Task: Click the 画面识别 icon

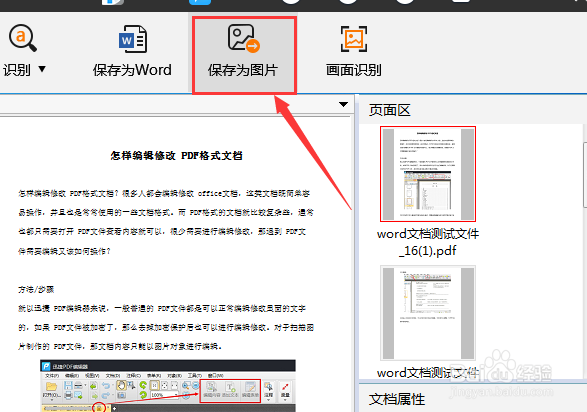Action: click(354, 39)
